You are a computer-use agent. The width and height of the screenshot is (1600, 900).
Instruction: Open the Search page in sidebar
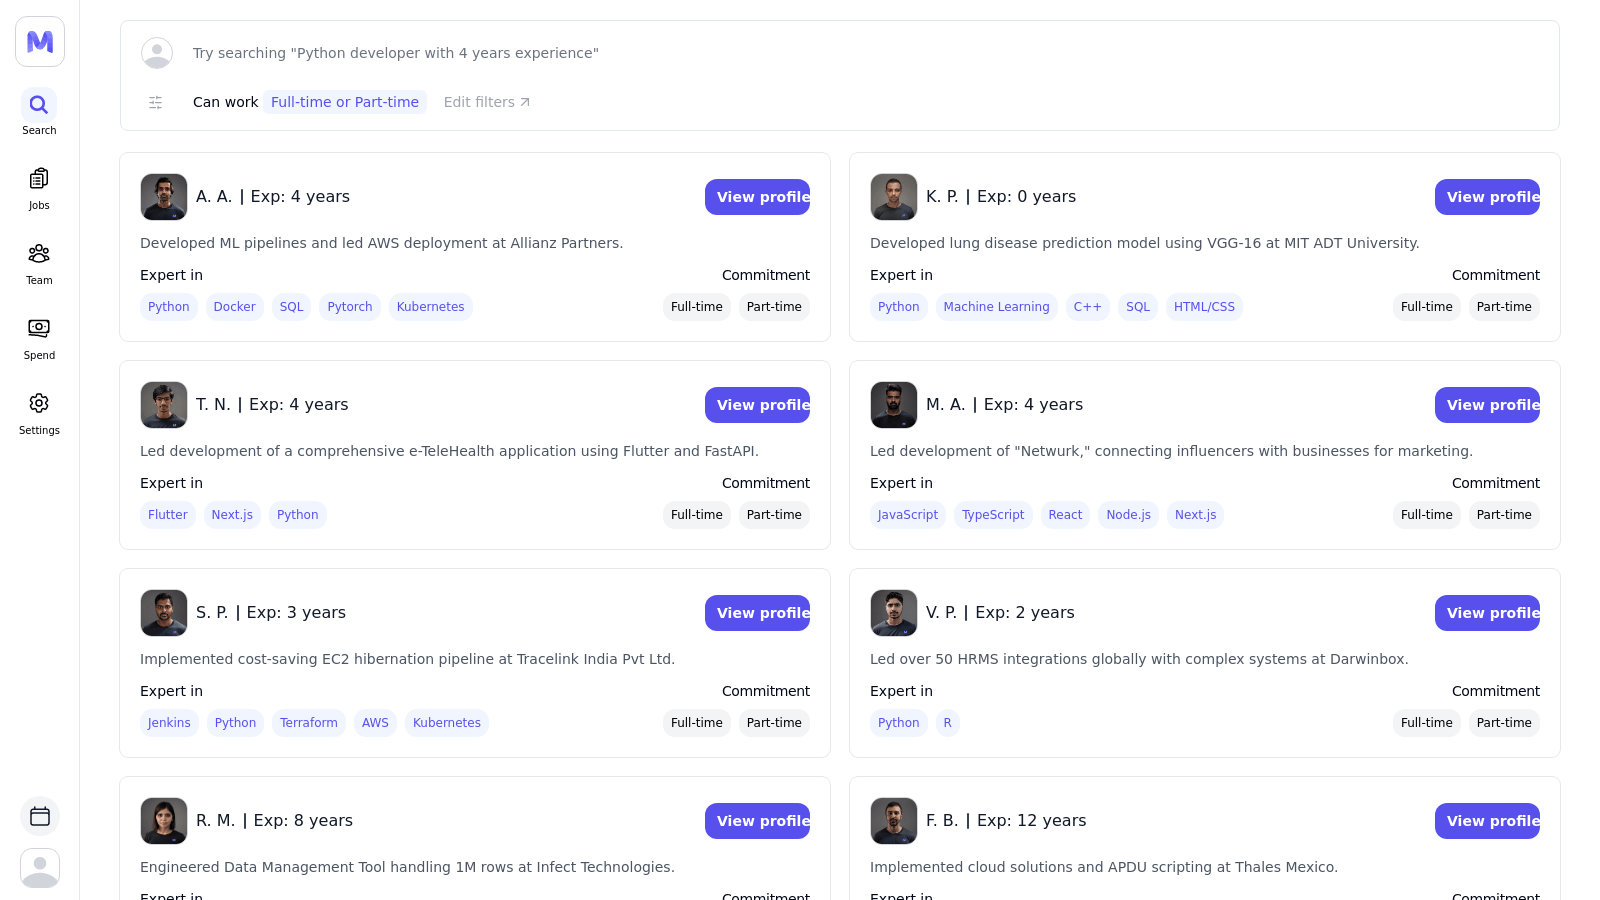(x=39, y=112)
